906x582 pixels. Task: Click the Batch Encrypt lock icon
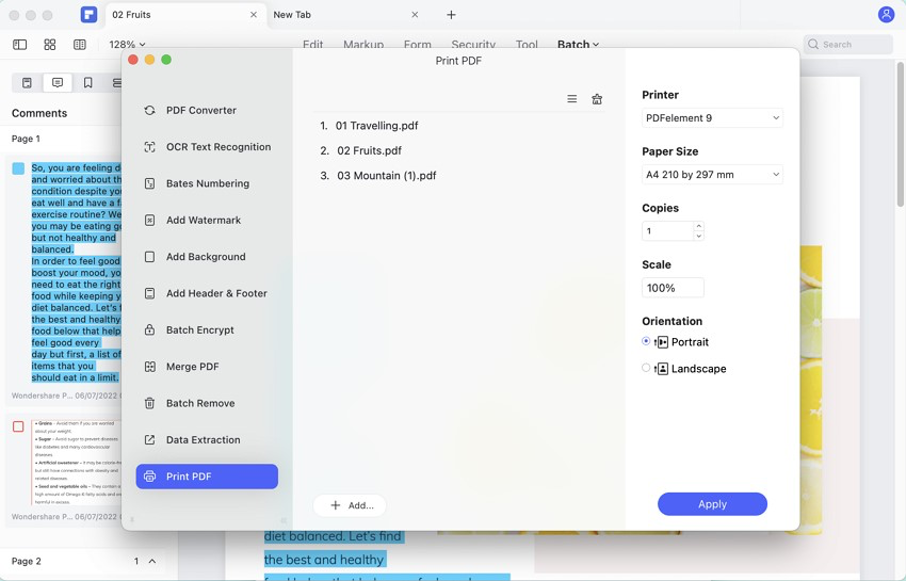click(149, 330)
